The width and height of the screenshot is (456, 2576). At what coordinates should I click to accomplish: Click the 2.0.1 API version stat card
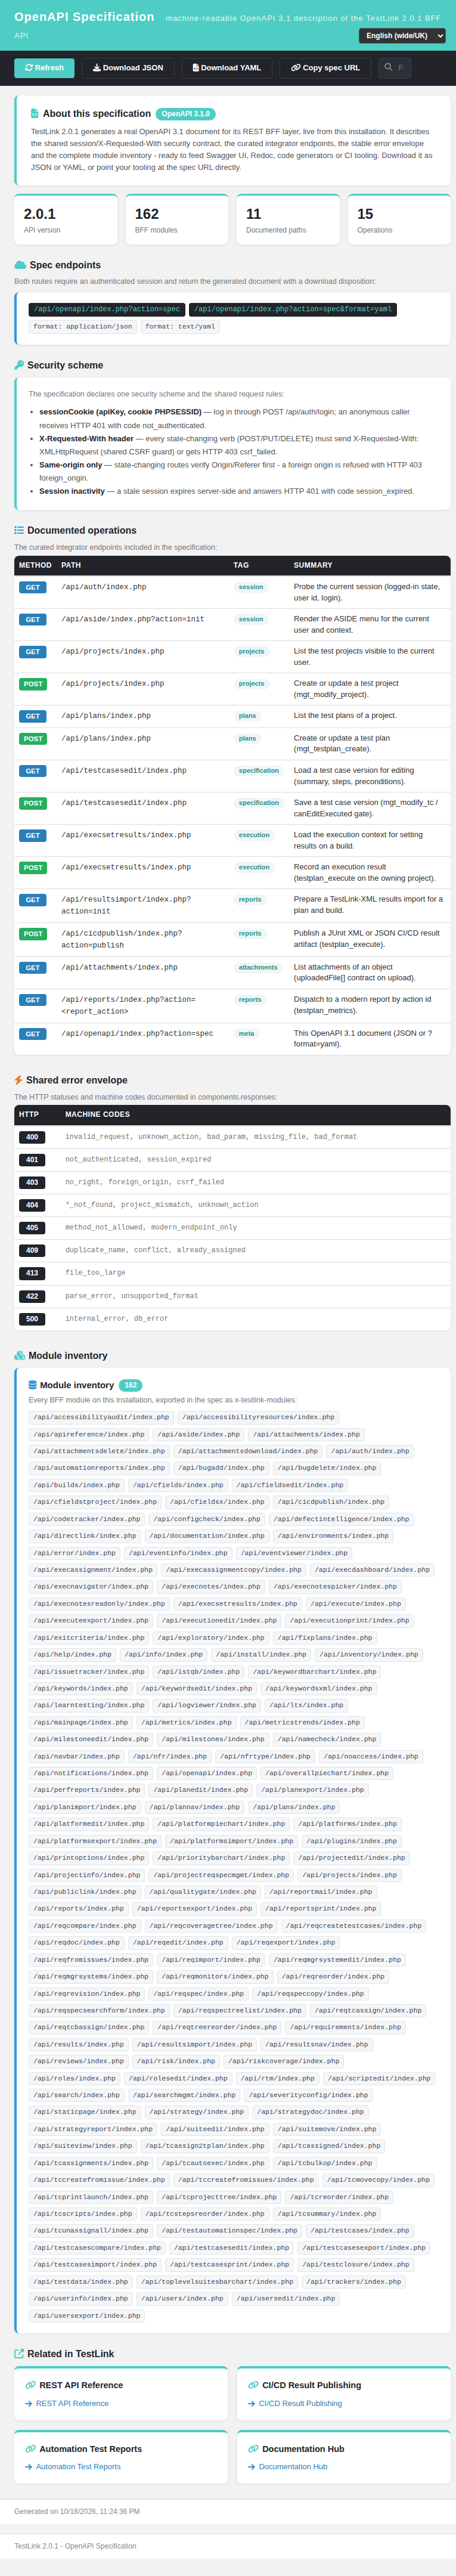click(66, 220)
